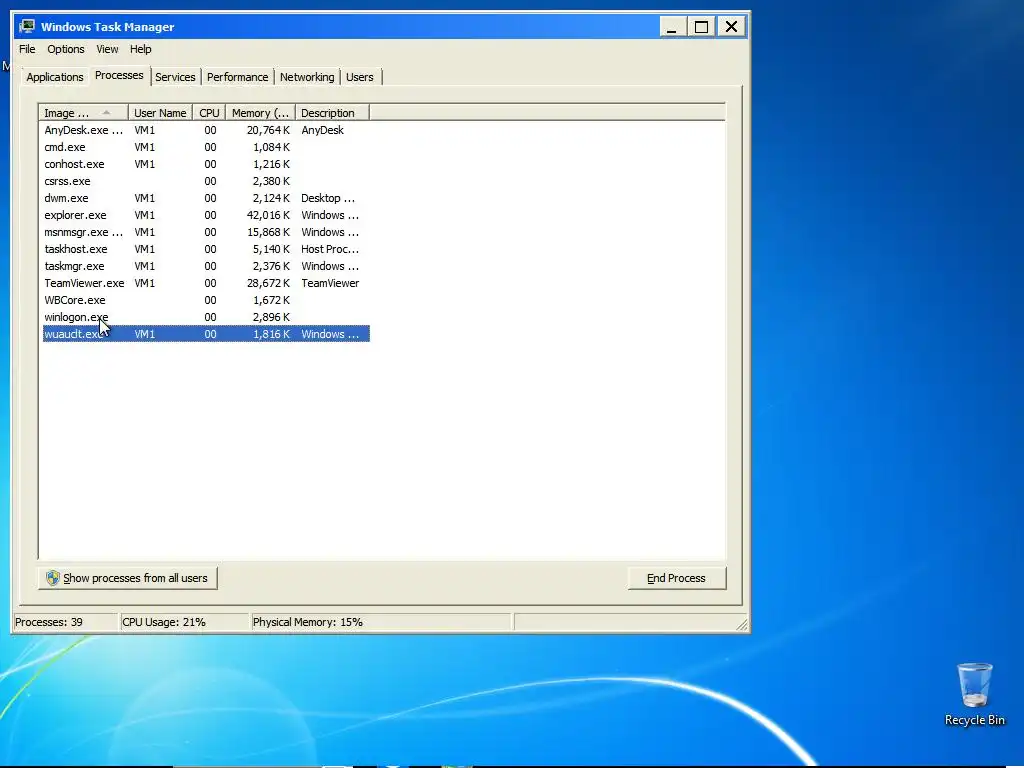Switch to the Networking tab
This screenshot has width=1024, height=768.
click(307, 77)
